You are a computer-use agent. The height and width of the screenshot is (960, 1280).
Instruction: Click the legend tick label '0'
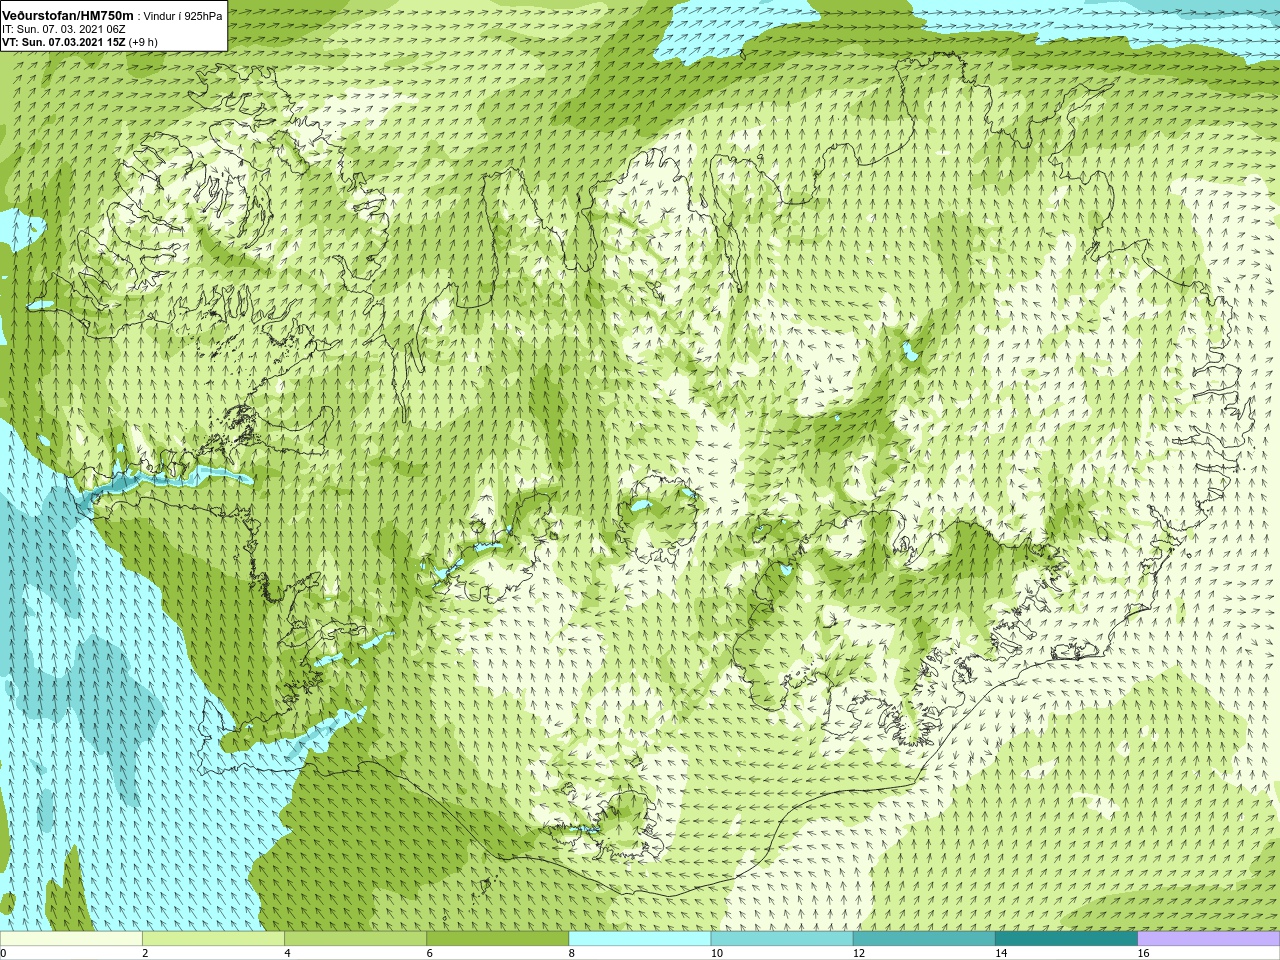pos(3,953)
